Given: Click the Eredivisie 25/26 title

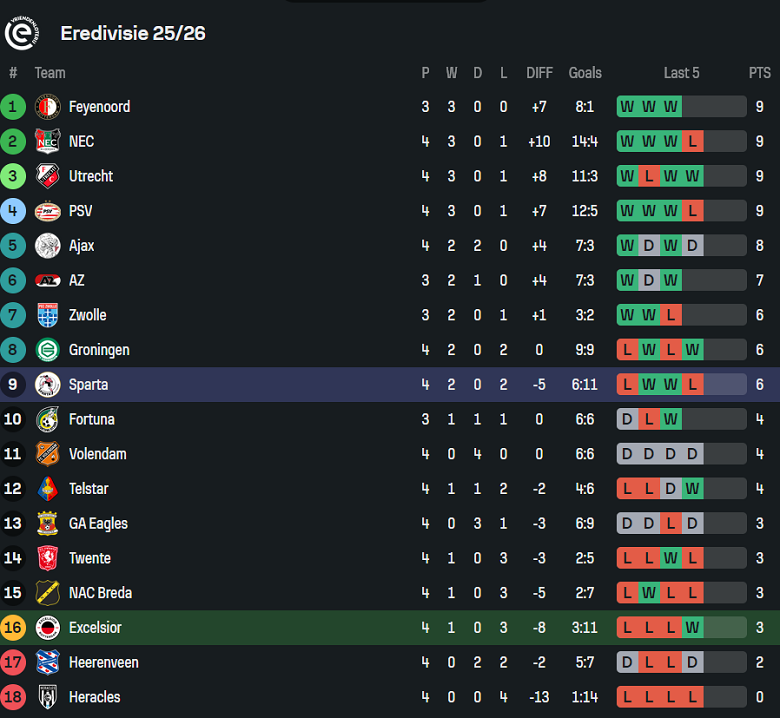Looking at the screenshot, I should point(133,33).
